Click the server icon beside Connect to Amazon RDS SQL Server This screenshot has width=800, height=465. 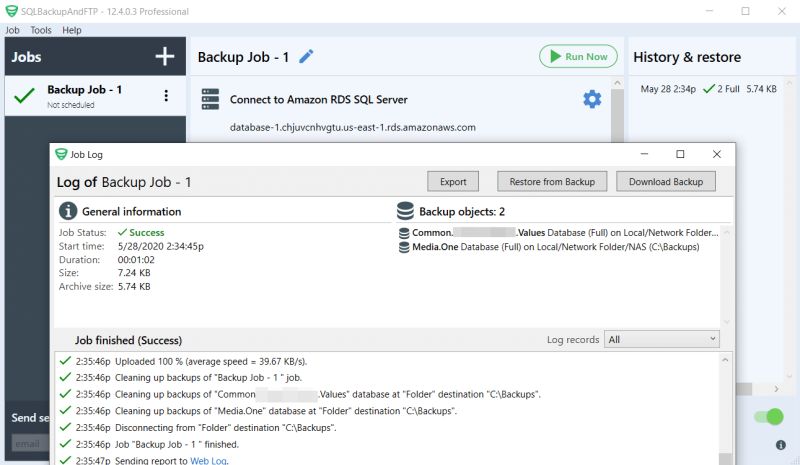(210, 99)
